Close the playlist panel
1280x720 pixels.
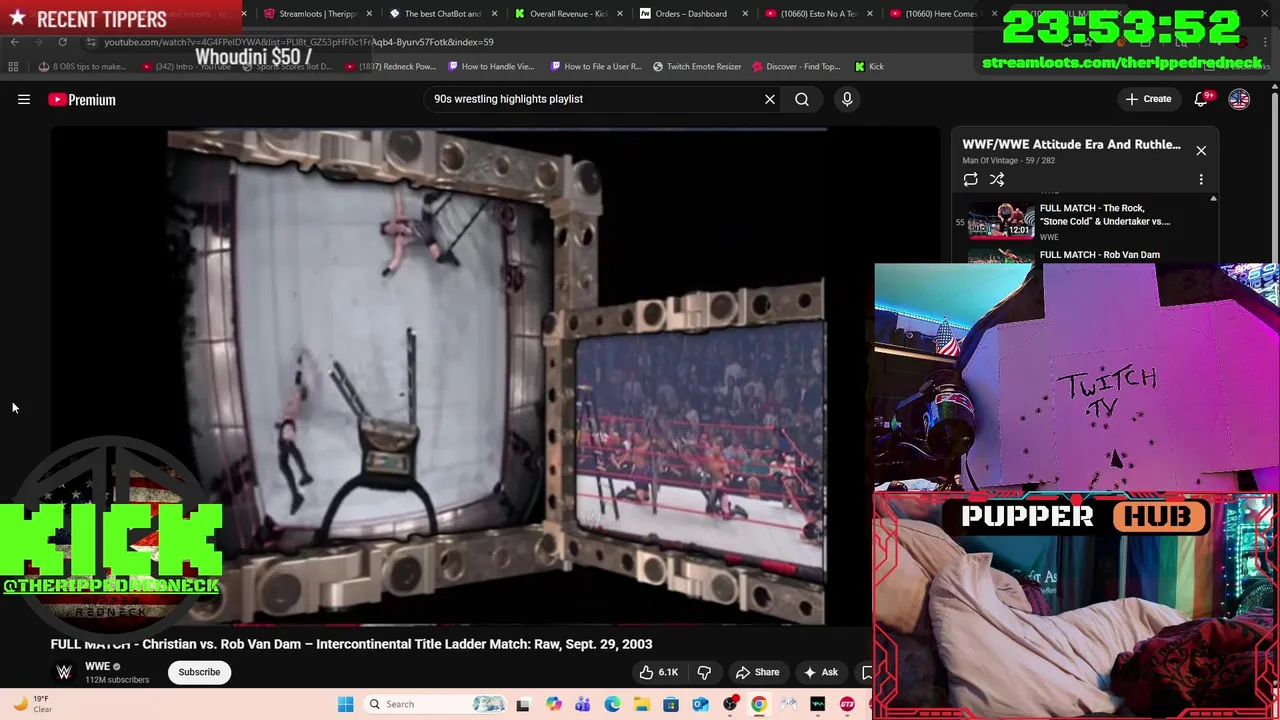tap(1201, 151)
